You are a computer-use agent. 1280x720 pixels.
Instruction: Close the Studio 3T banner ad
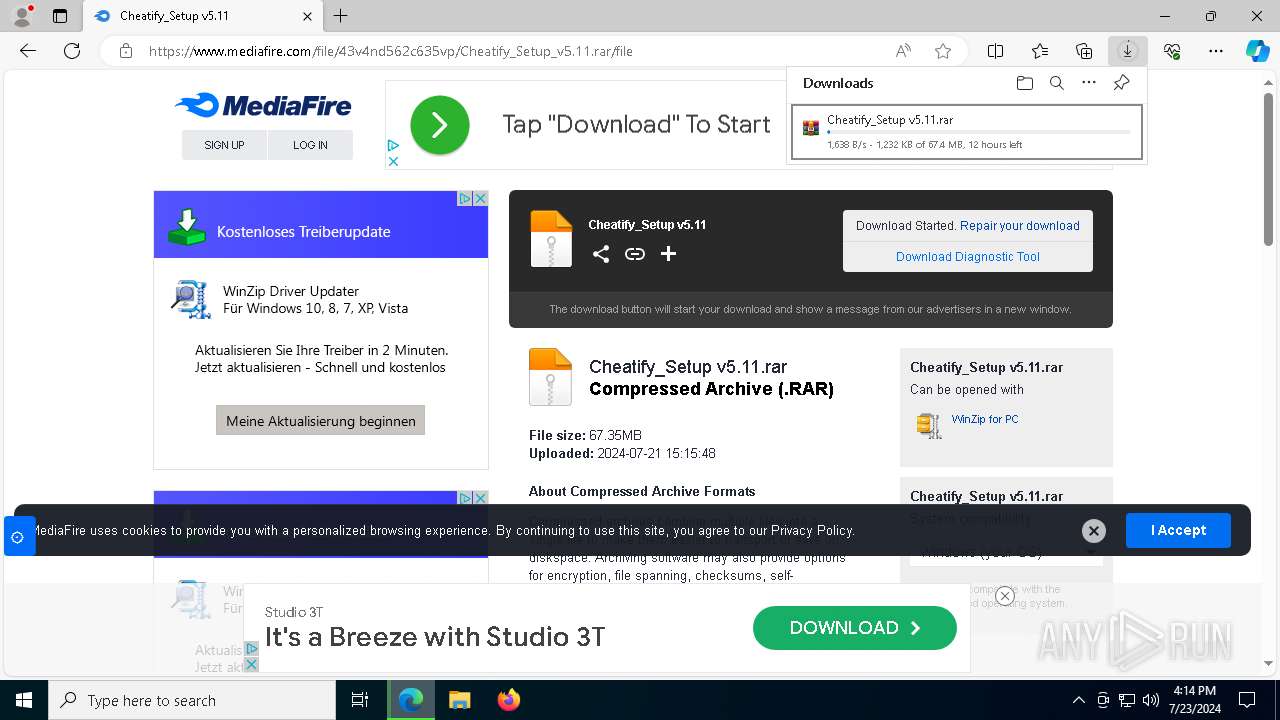pos(1005,596)
